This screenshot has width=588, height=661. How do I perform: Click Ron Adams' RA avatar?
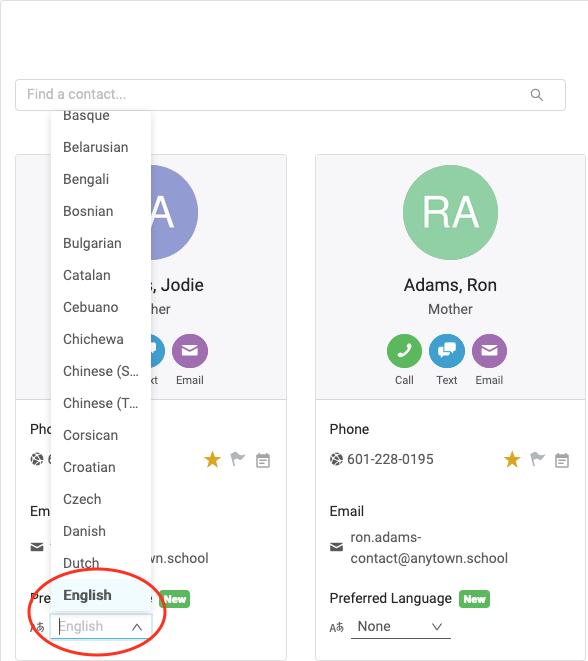pyautogui.click(x=450, y=212)
